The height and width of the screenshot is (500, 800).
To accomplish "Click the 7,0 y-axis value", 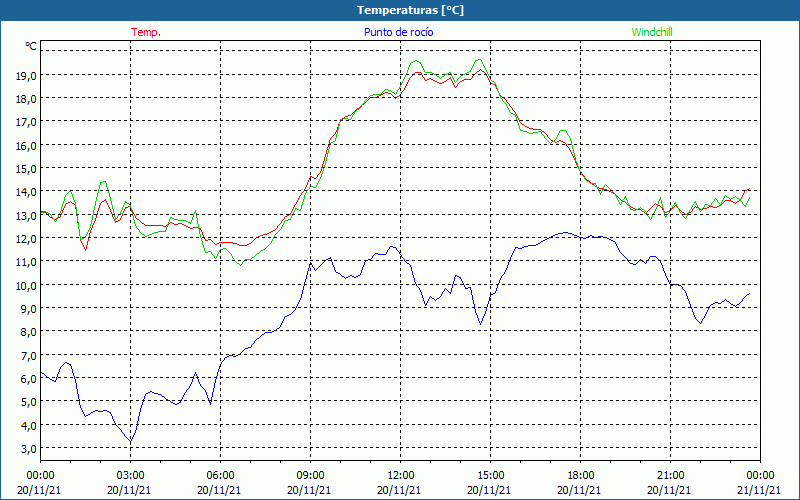I will tap(29, 355).
